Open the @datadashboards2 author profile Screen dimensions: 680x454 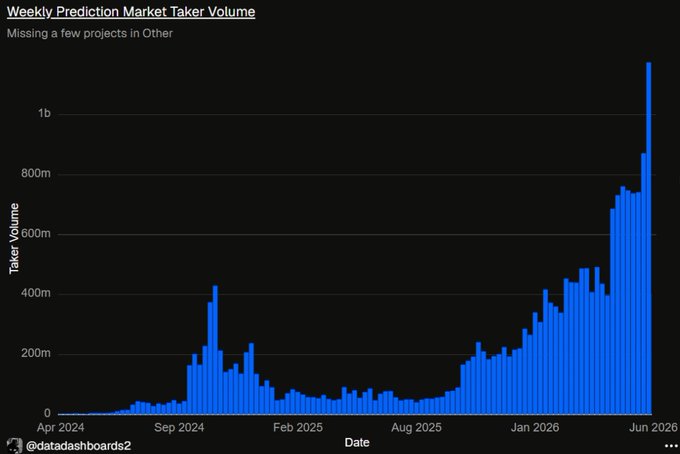(78, 446)
